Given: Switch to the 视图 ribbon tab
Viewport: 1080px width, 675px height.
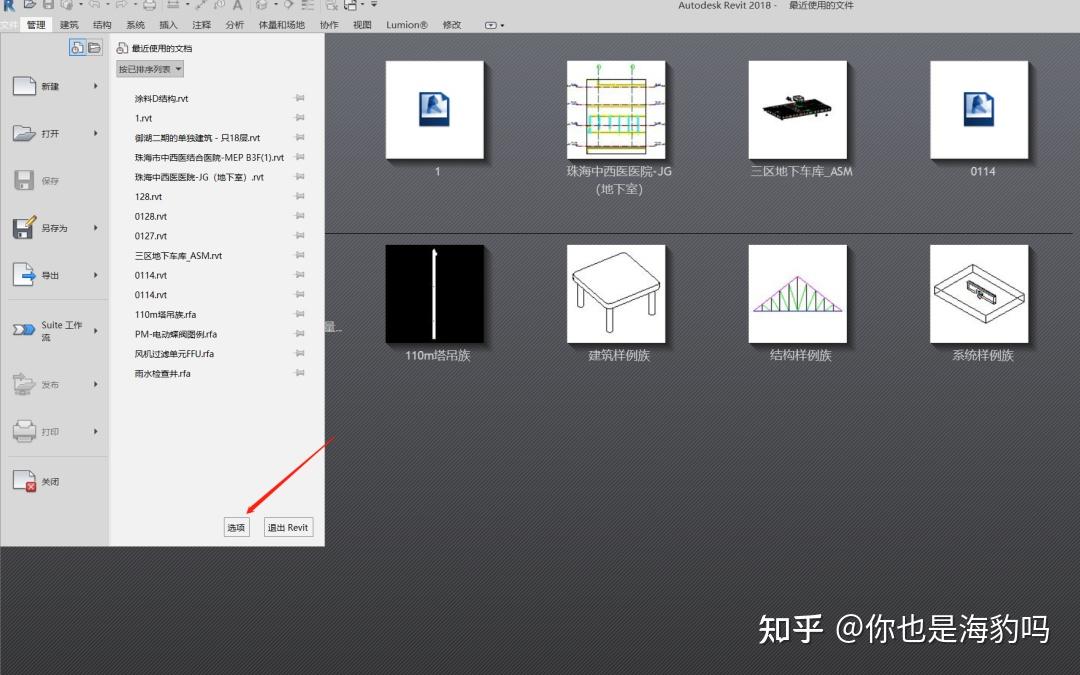Looking at the screenshot, I should coord(362,25).
